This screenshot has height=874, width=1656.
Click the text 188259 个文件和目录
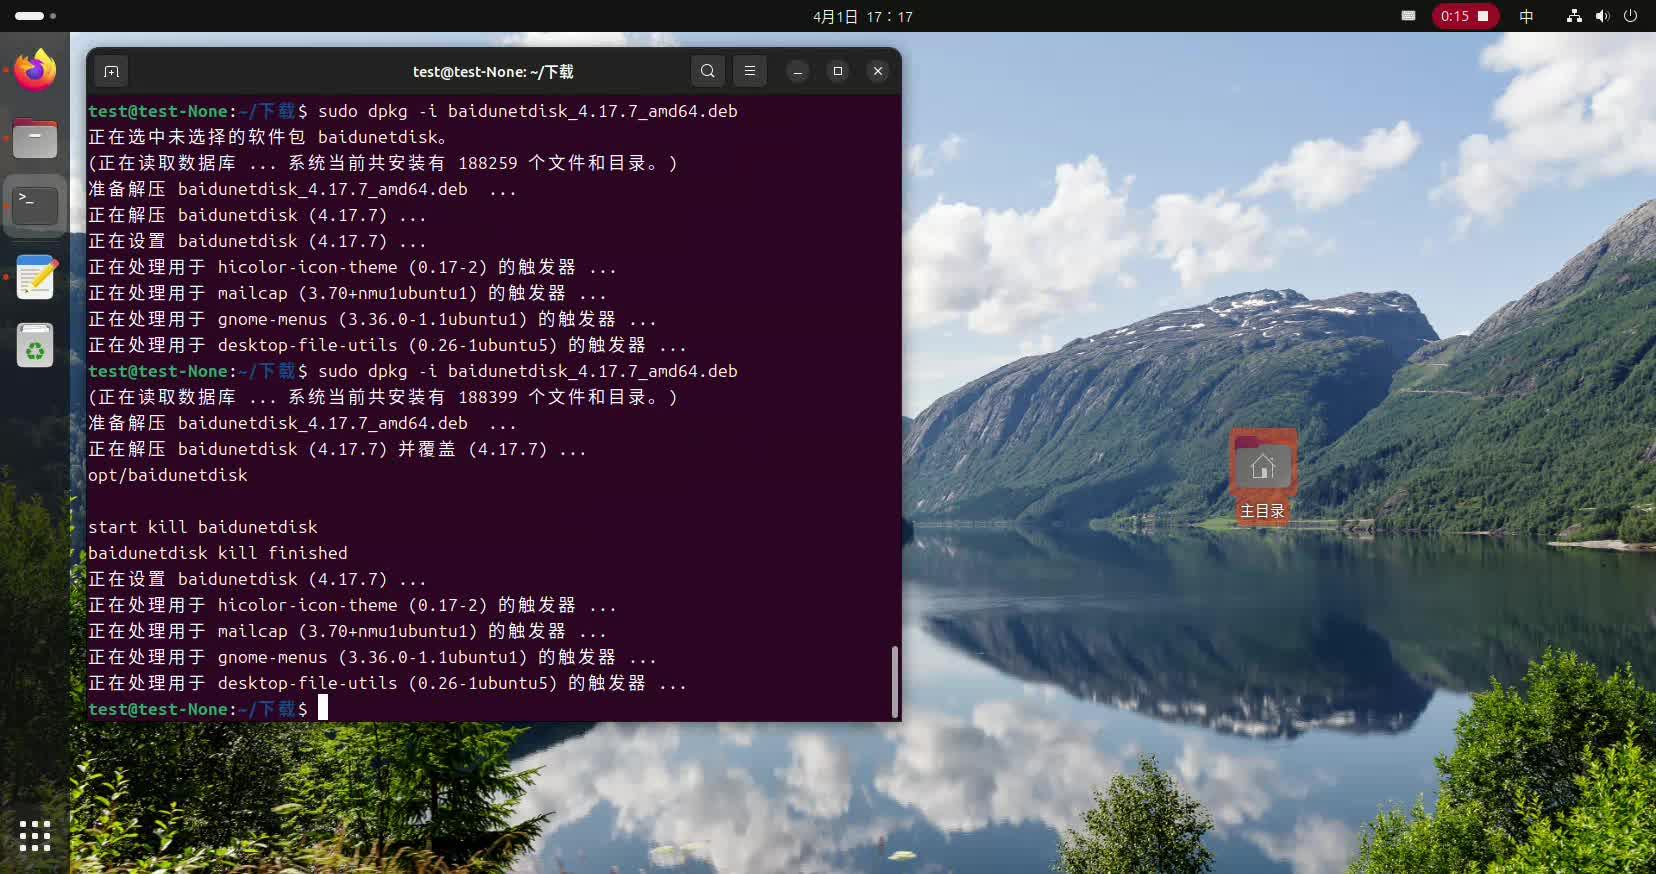552,163
